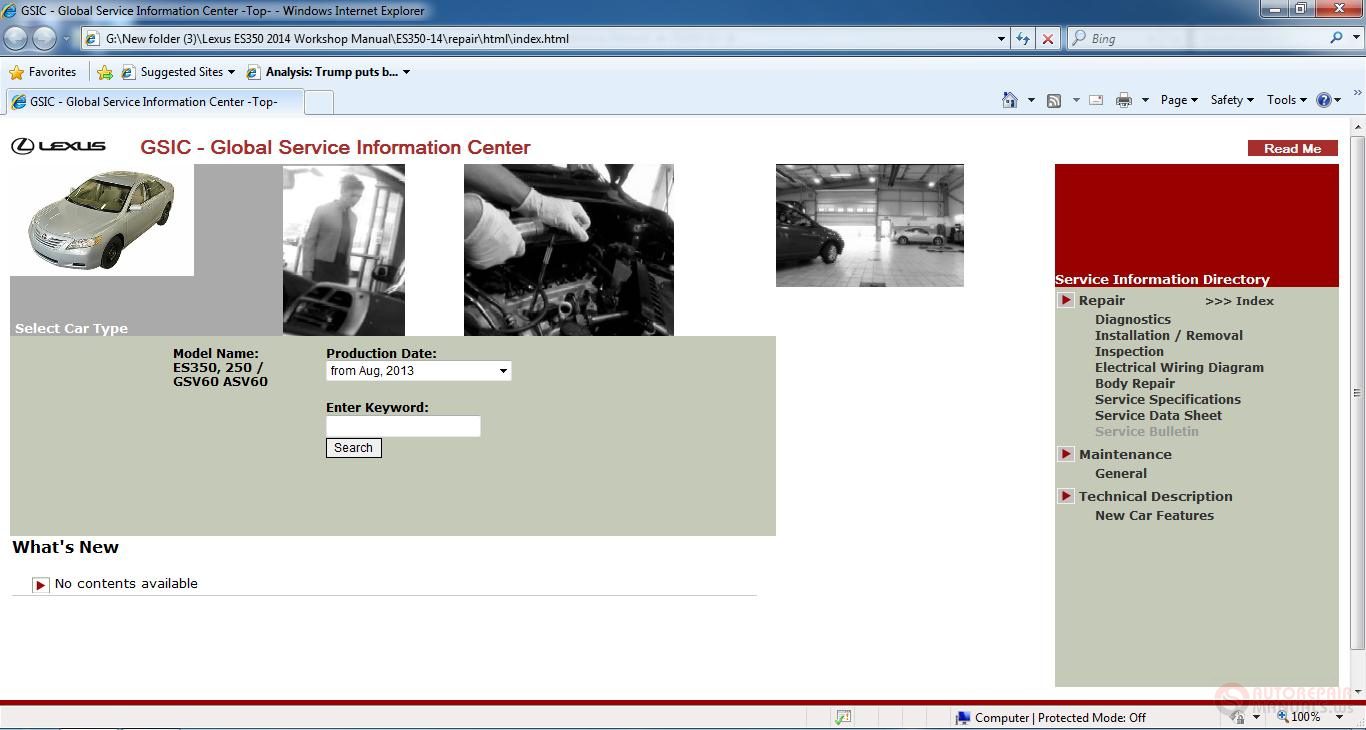Open the Tools menu
The height and width of the screenshot is (730, 1366).
(1286, 100)
